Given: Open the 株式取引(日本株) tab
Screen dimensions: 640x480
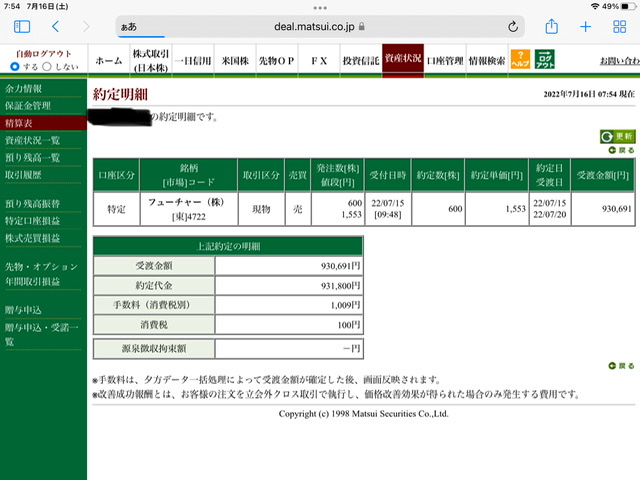Looking at the screenshot, I should tap(151, 60).
